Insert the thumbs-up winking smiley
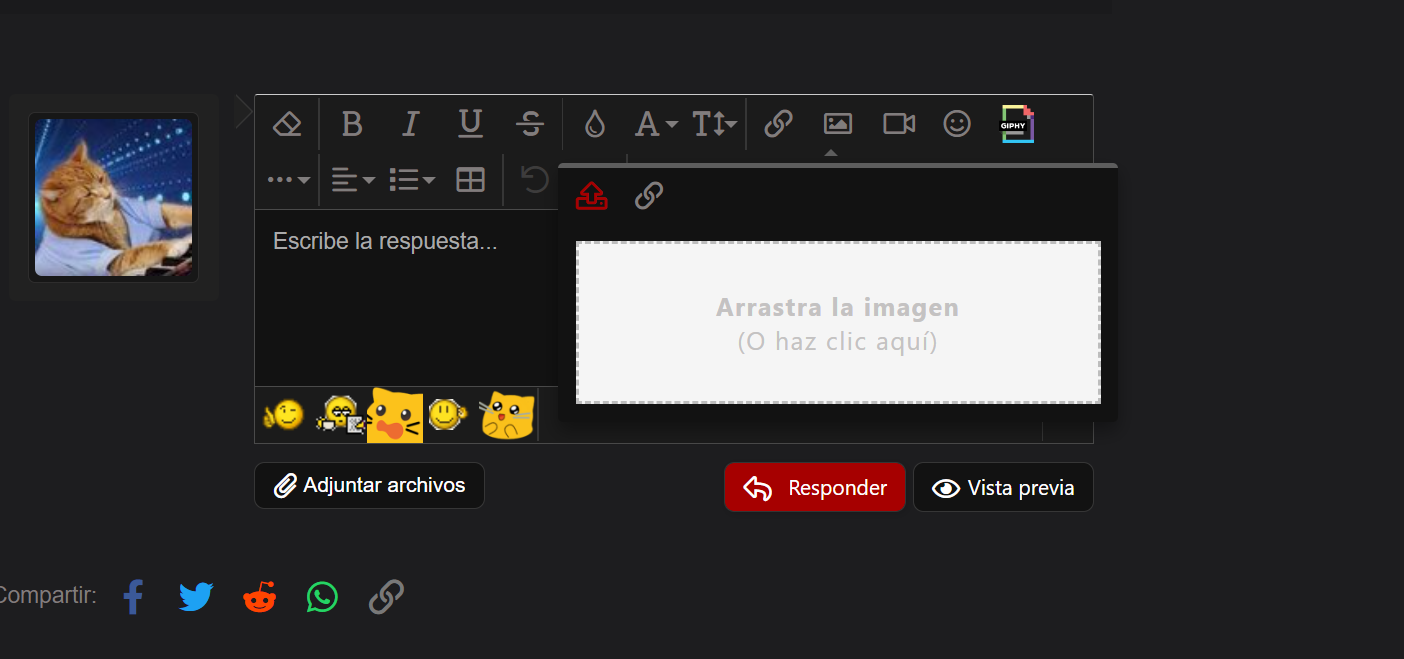This screenshot has height=659, width=1404. pos(283,415)
